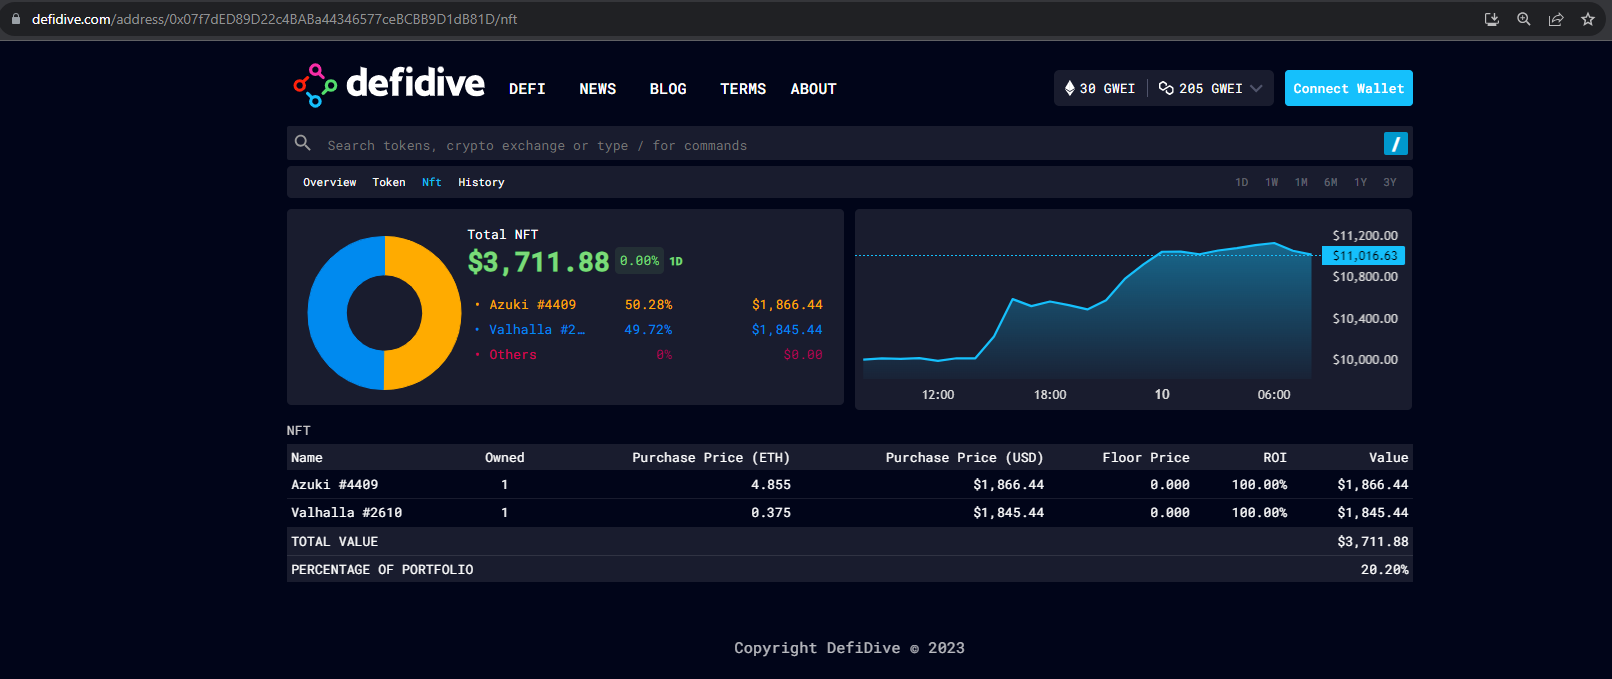Click the $3,711.88 Total NFT value
The height and width of the screenshot is (679, 1612).
[x=538, y=262]
